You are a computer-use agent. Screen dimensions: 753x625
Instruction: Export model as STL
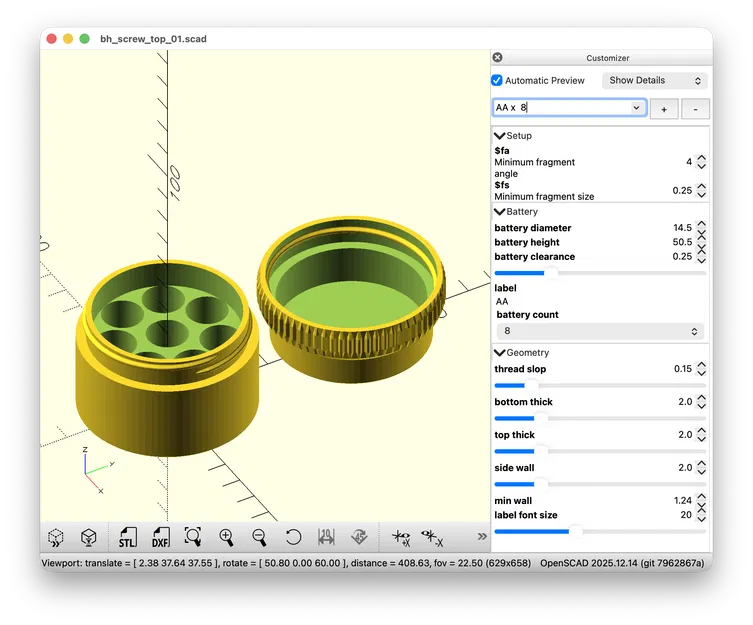pyautogui.click(x=127, y=537)
